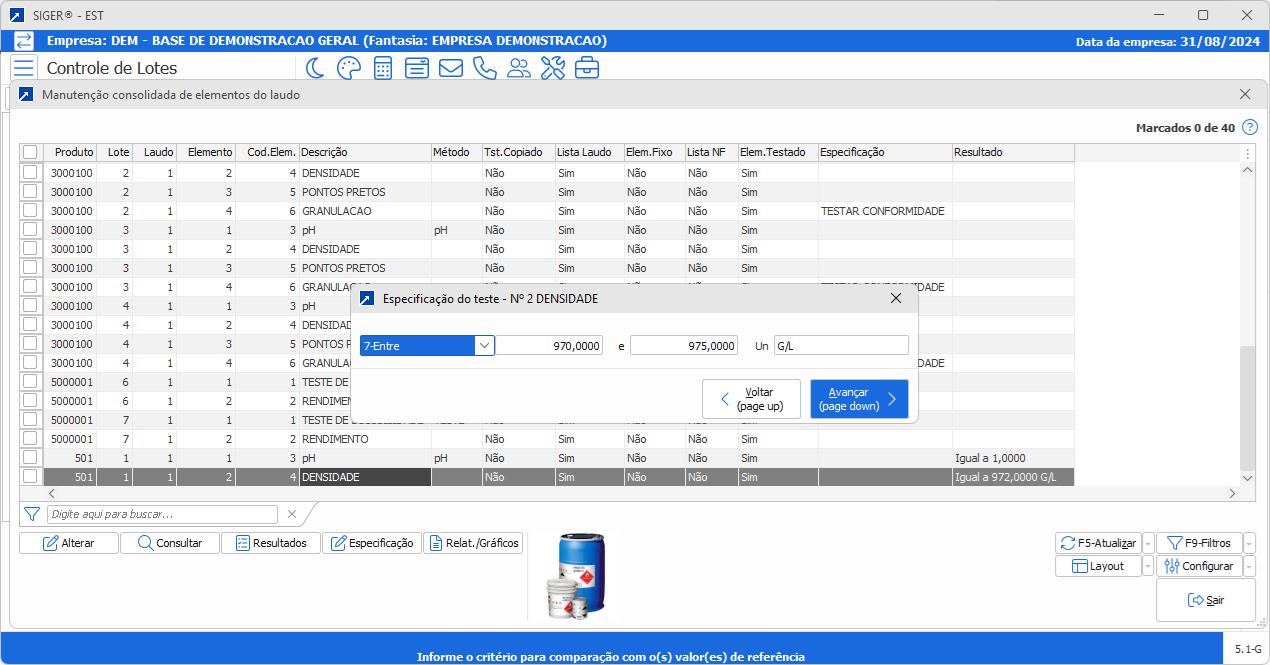Launch the calculator tool
This screenshot has height=665, width=1270.
381,68
